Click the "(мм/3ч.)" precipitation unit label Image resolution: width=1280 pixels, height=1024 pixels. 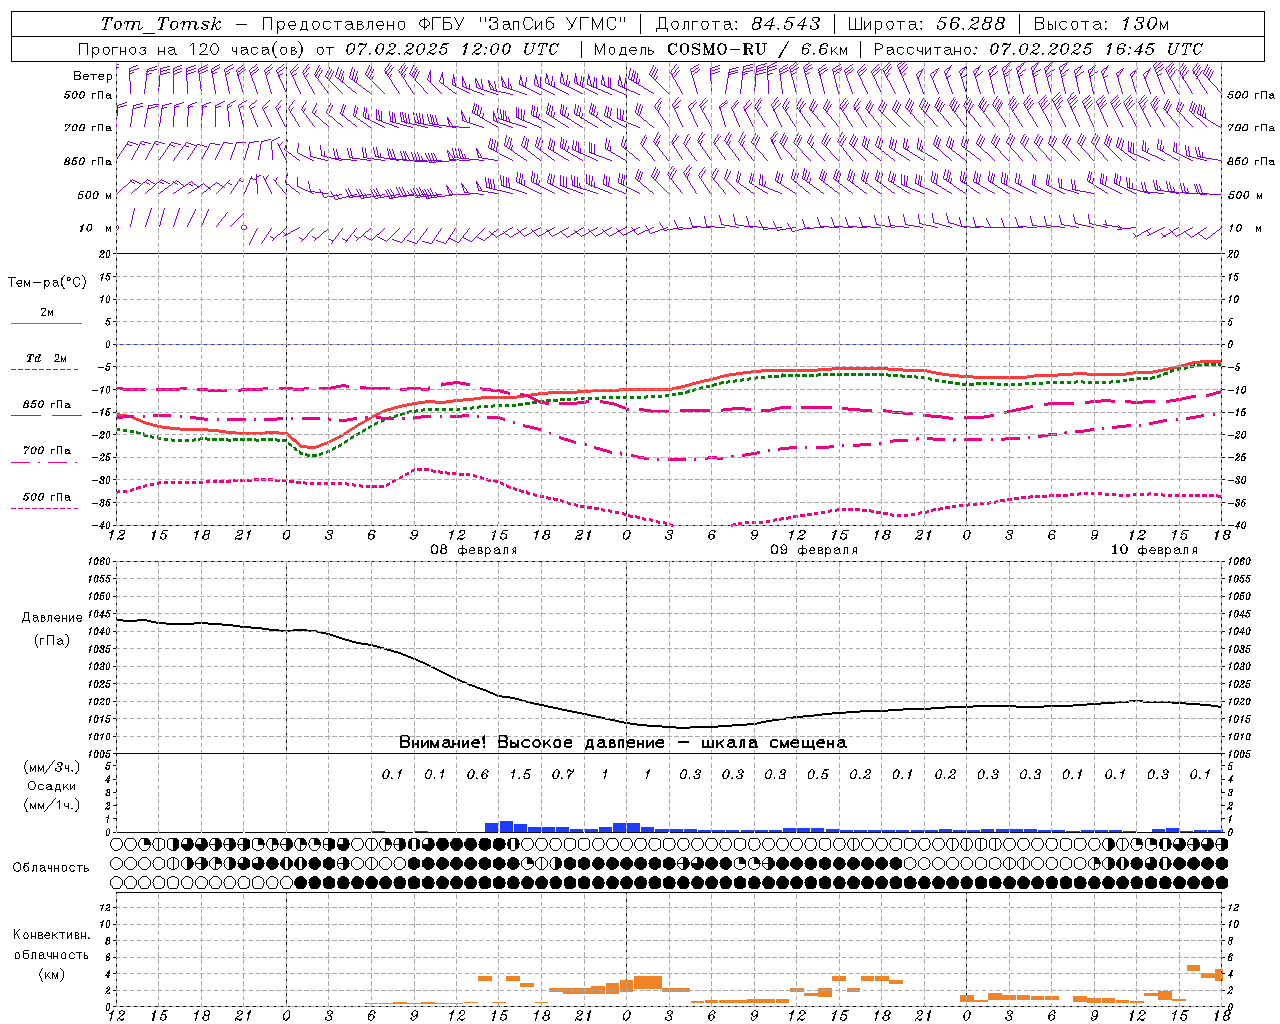(52, 767)
